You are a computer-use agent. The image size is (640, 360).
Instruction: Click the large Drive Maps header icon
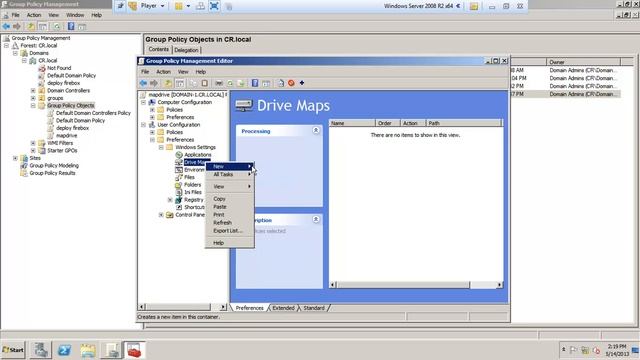click(x=244, y=106)
